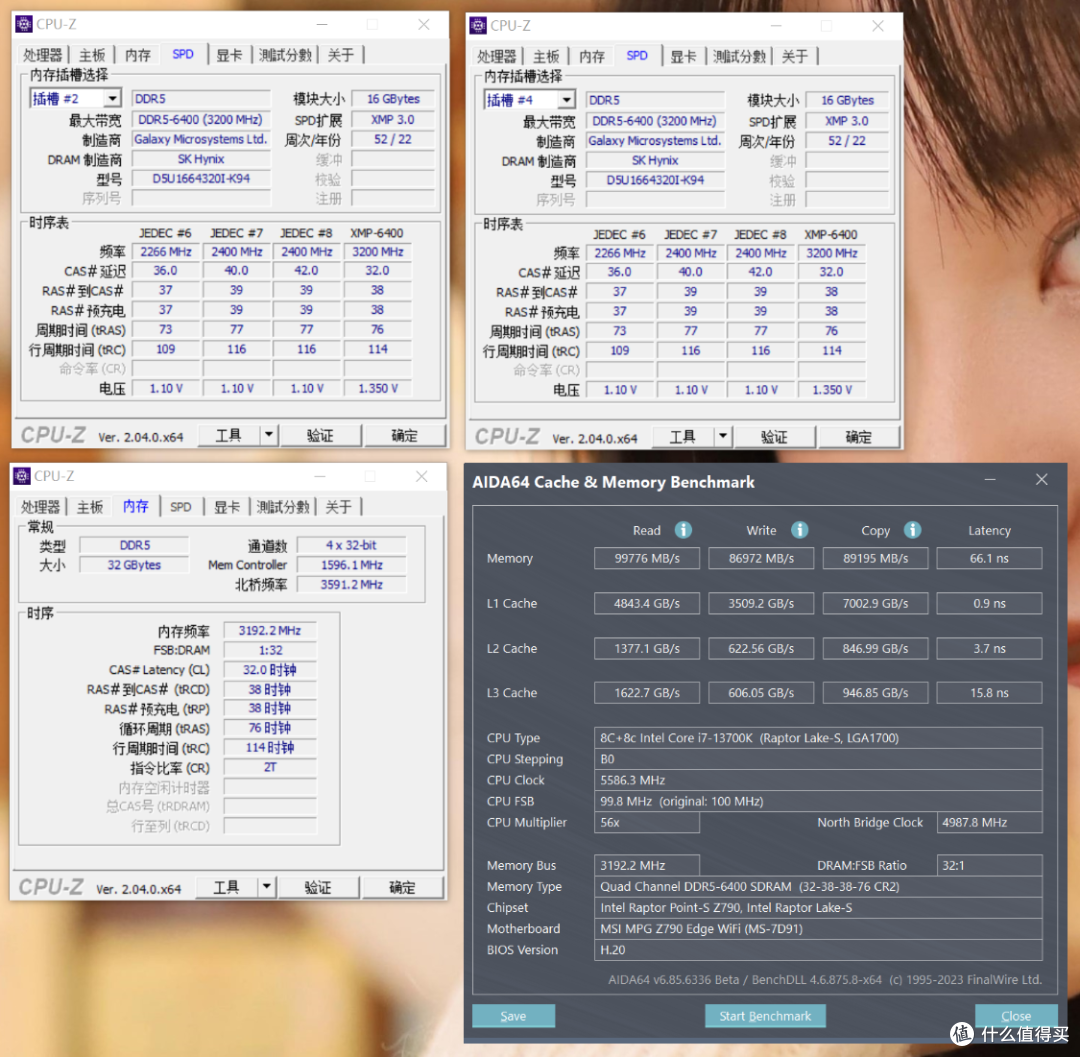Click BIOS Version field H.20
1080x1057 pixels.
(818, 950)
